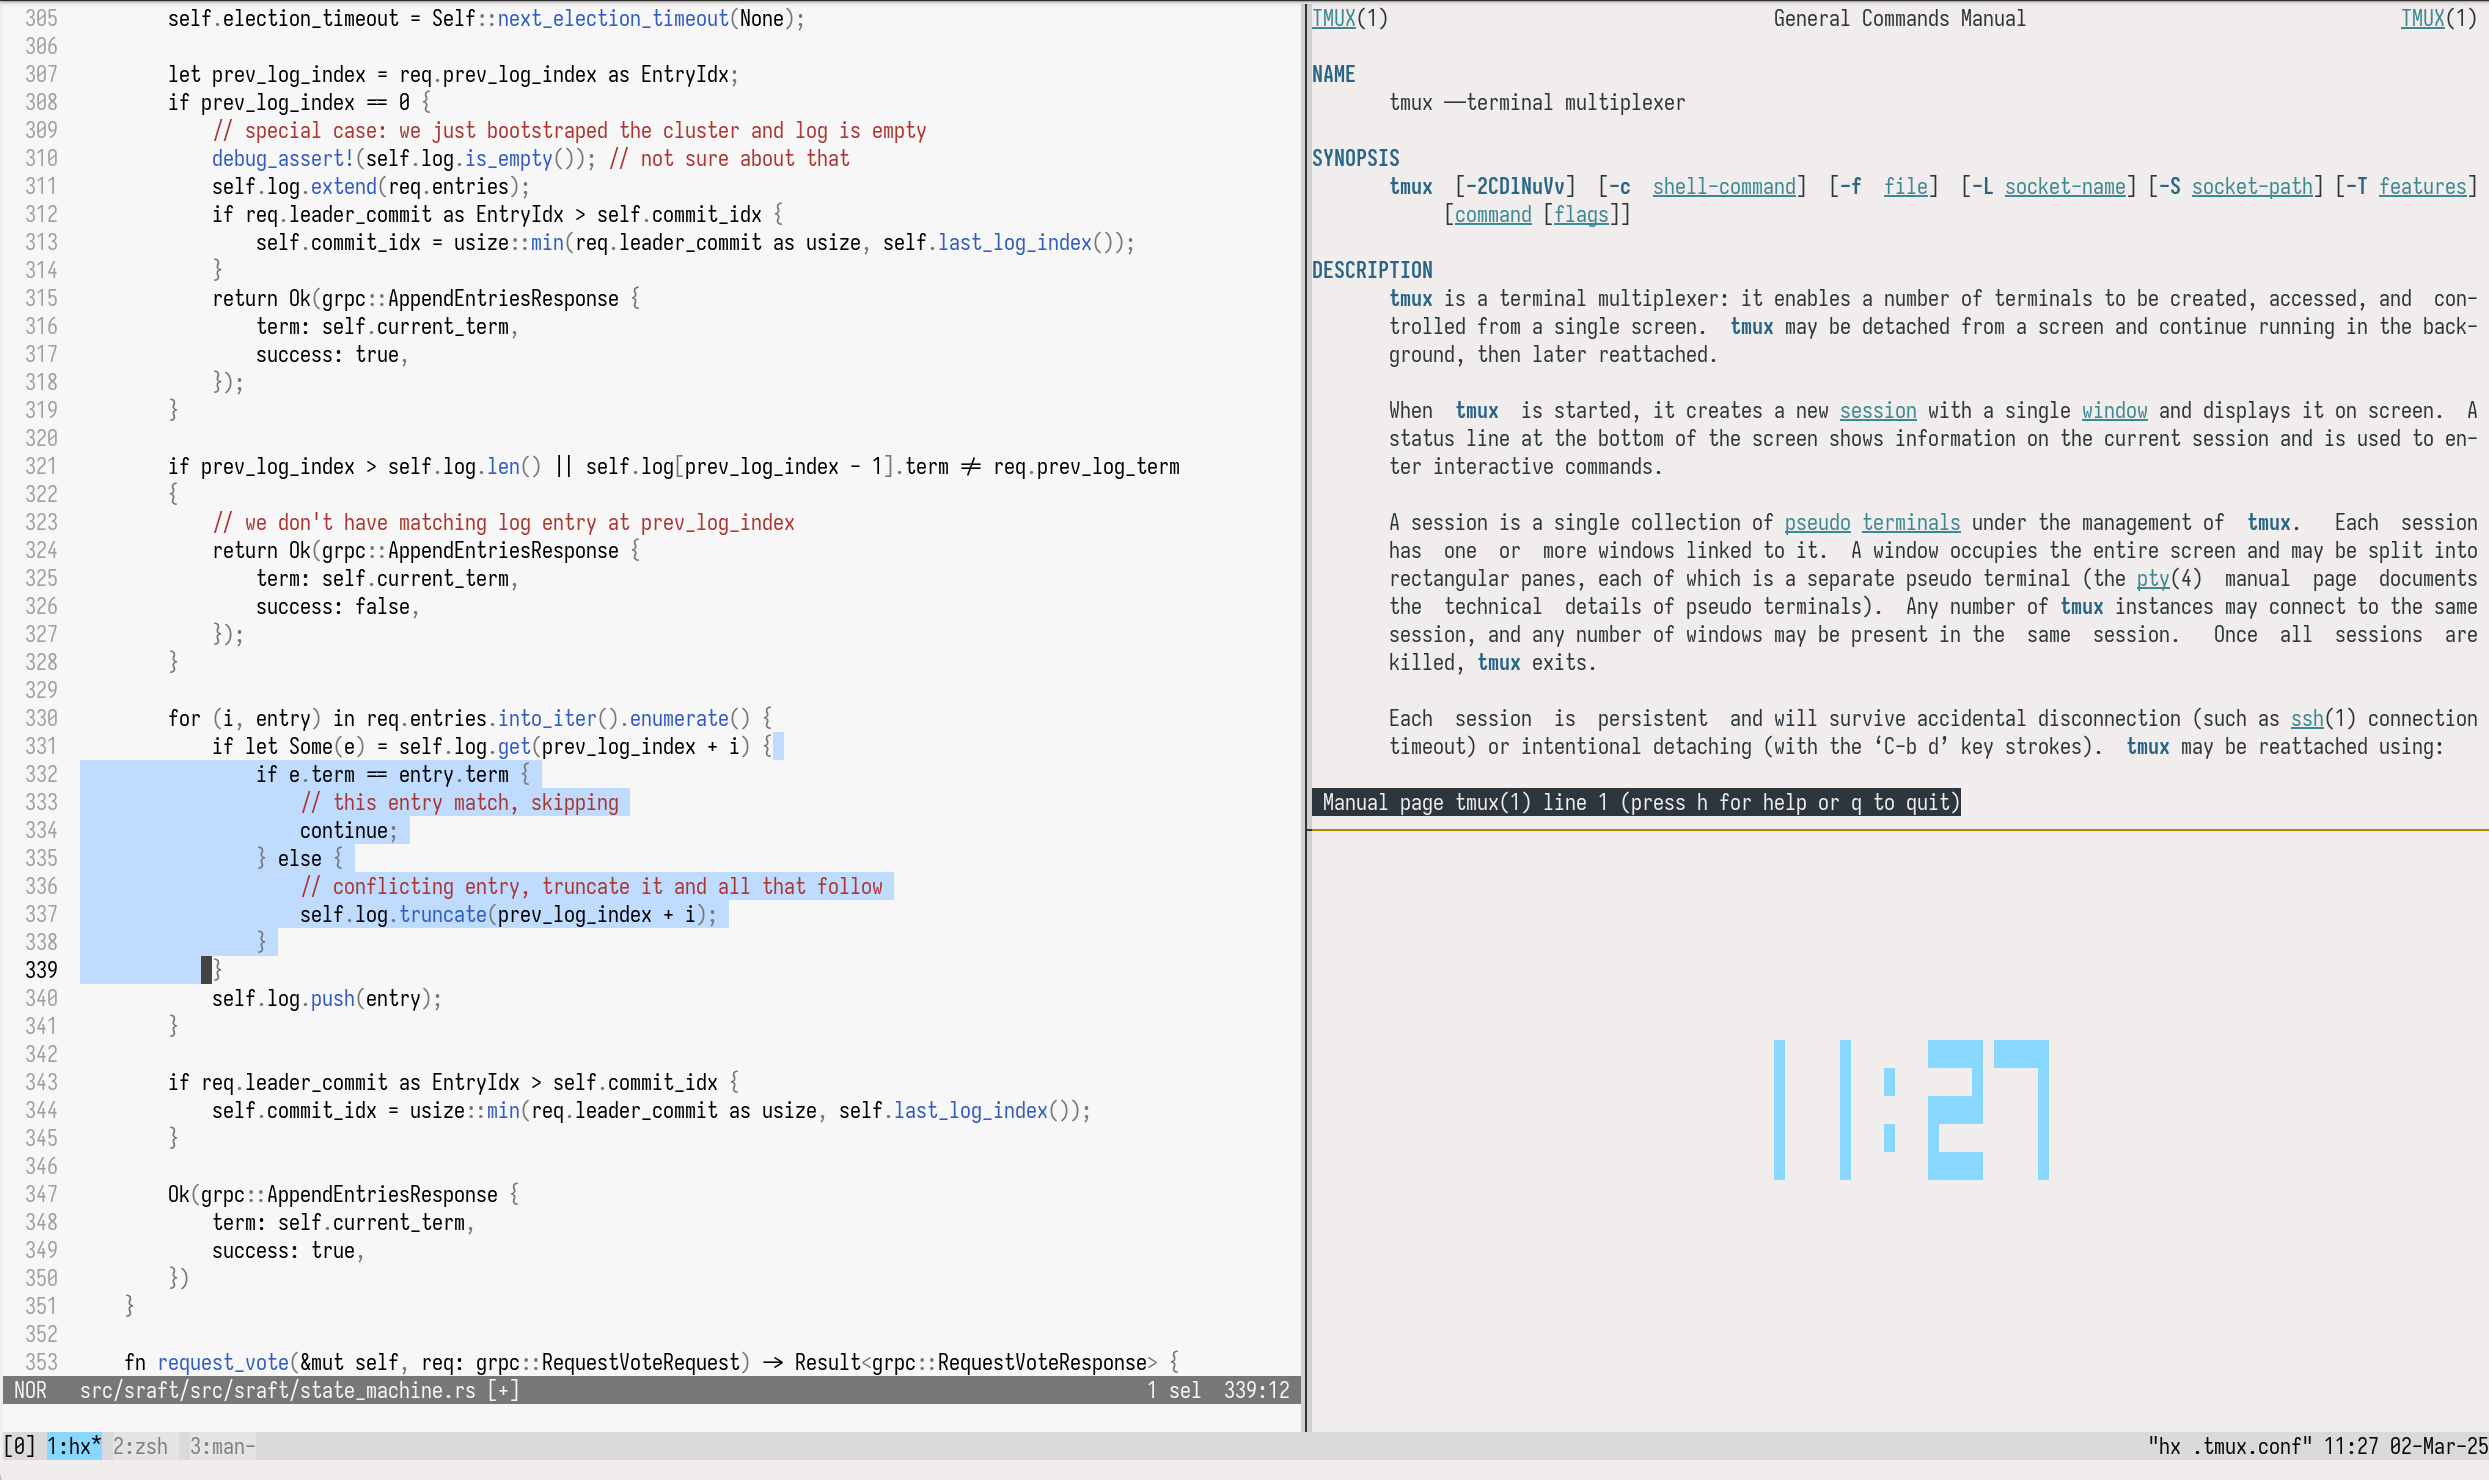Click the DESCRIPTION section heading
This screenshot has width=2489, height=1480.
tap(1372, 270)
